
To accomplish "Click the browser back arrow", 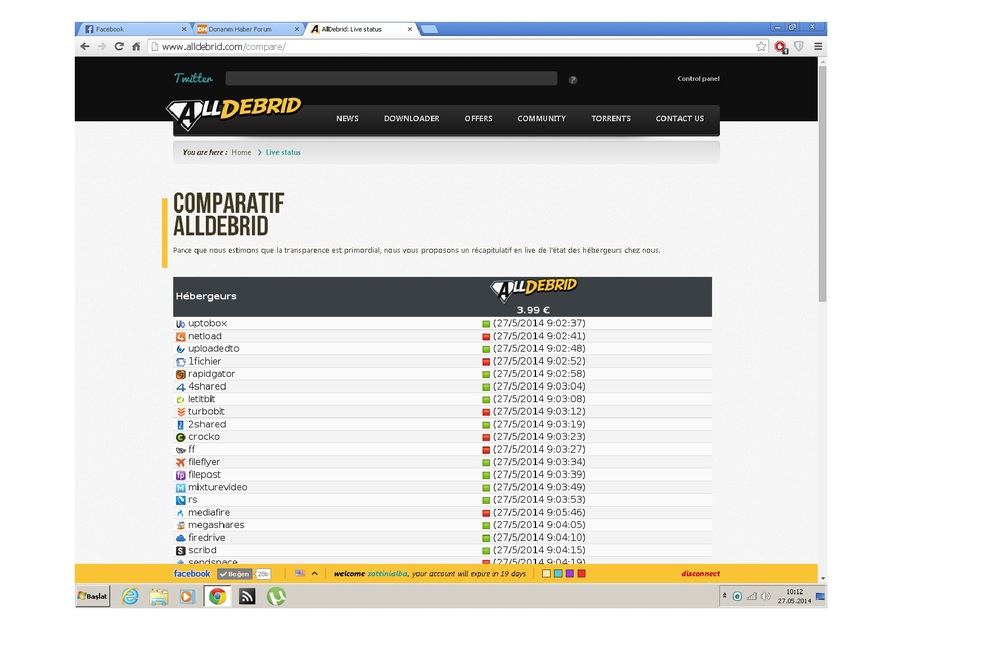I will [85, 47].
